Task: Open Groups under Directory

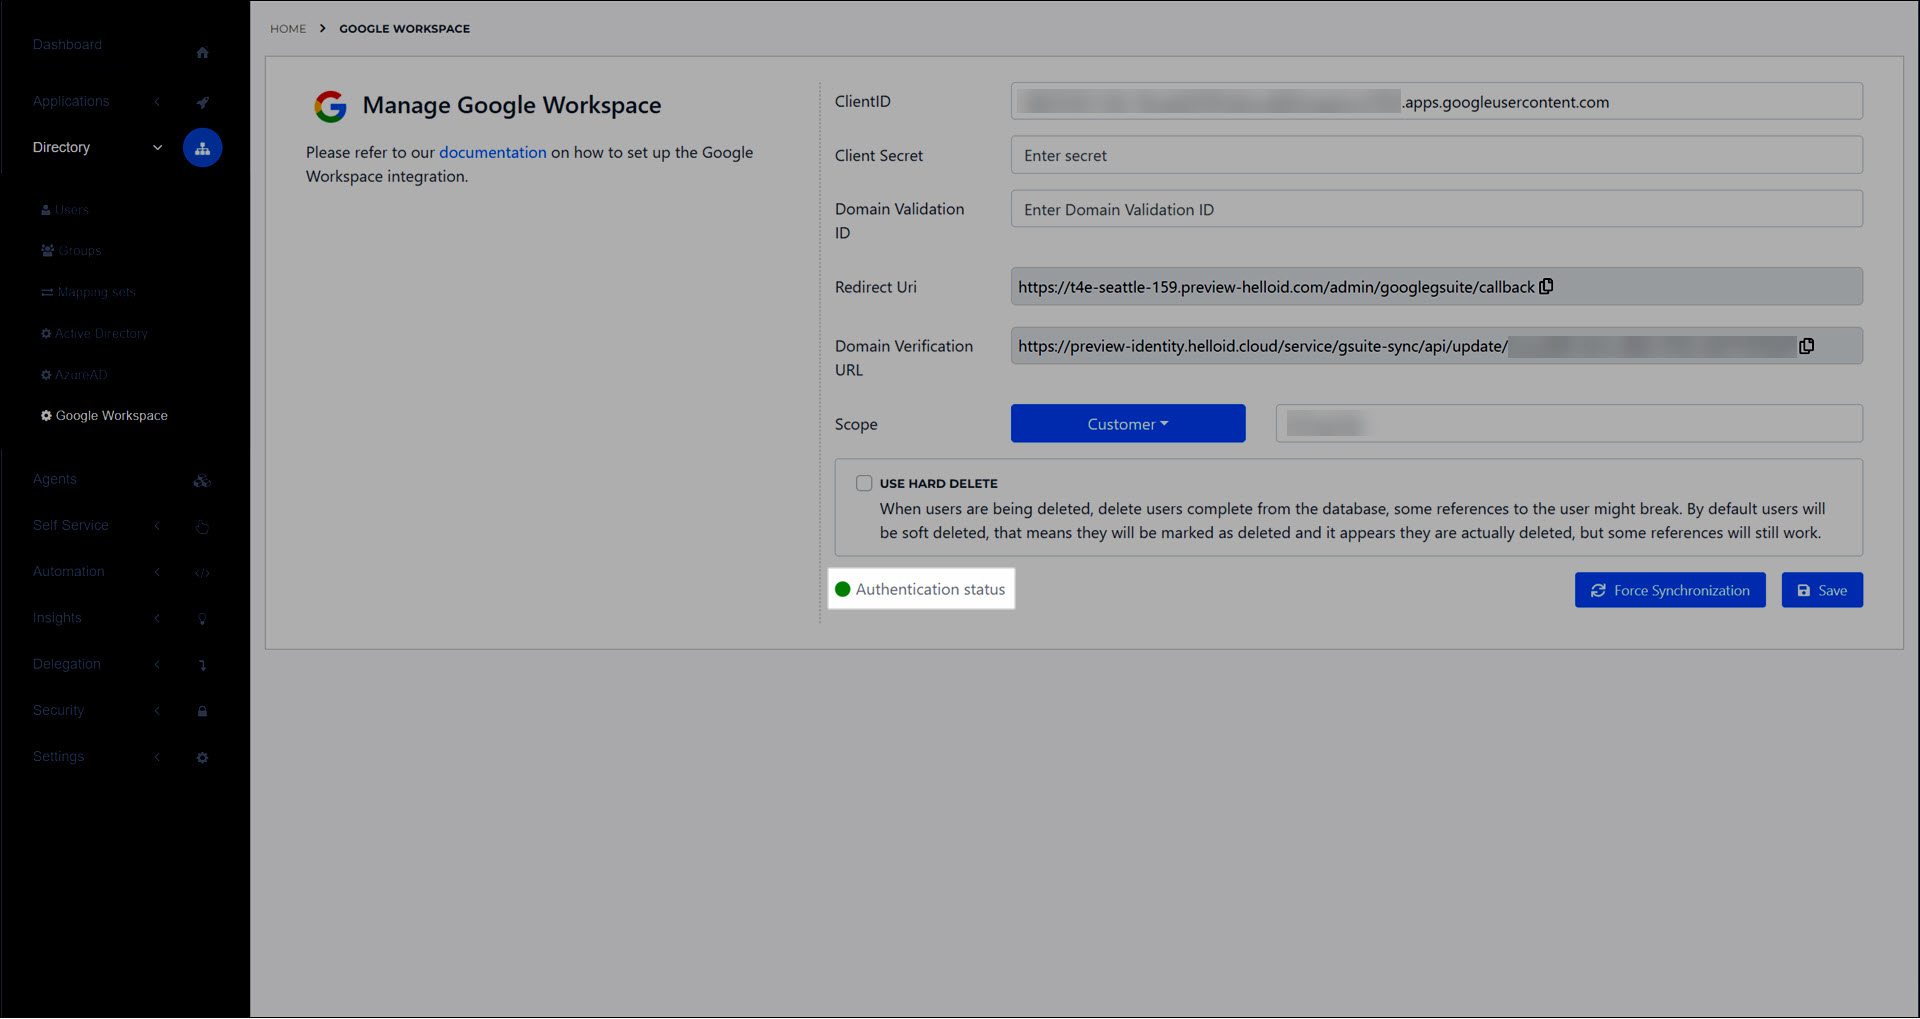Action: tap(71, 251)
